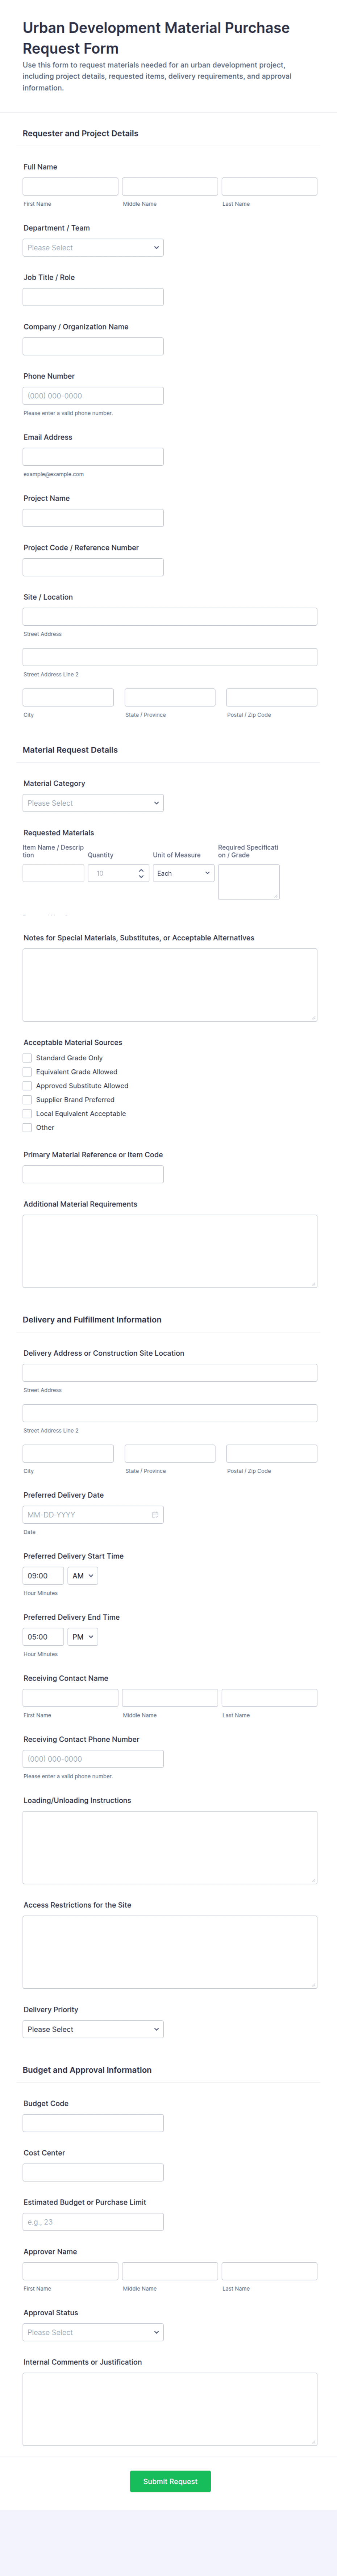The width and height of the screenshot is (337, 2576).
Task: Open the Unit of Measure dropdown
Action: 183,873
